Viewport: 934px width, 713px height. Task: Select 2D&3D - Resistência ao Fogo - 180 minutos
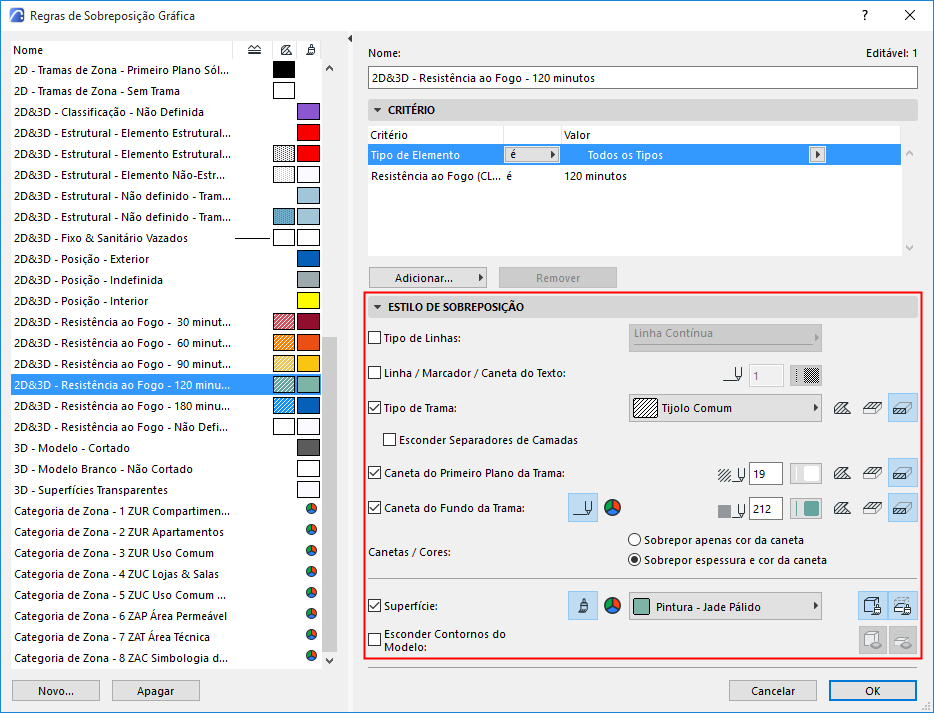click(x=166, y=406)
